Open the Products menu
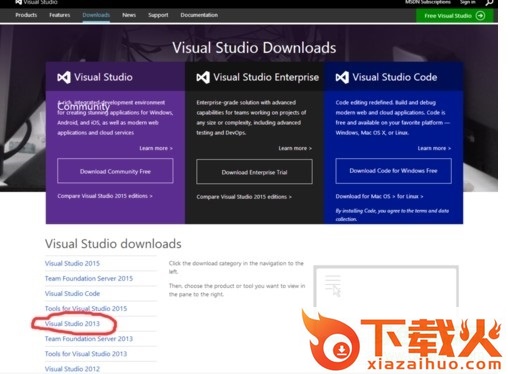The height and width of the screenshot is (374, 508). click(26, 15)
